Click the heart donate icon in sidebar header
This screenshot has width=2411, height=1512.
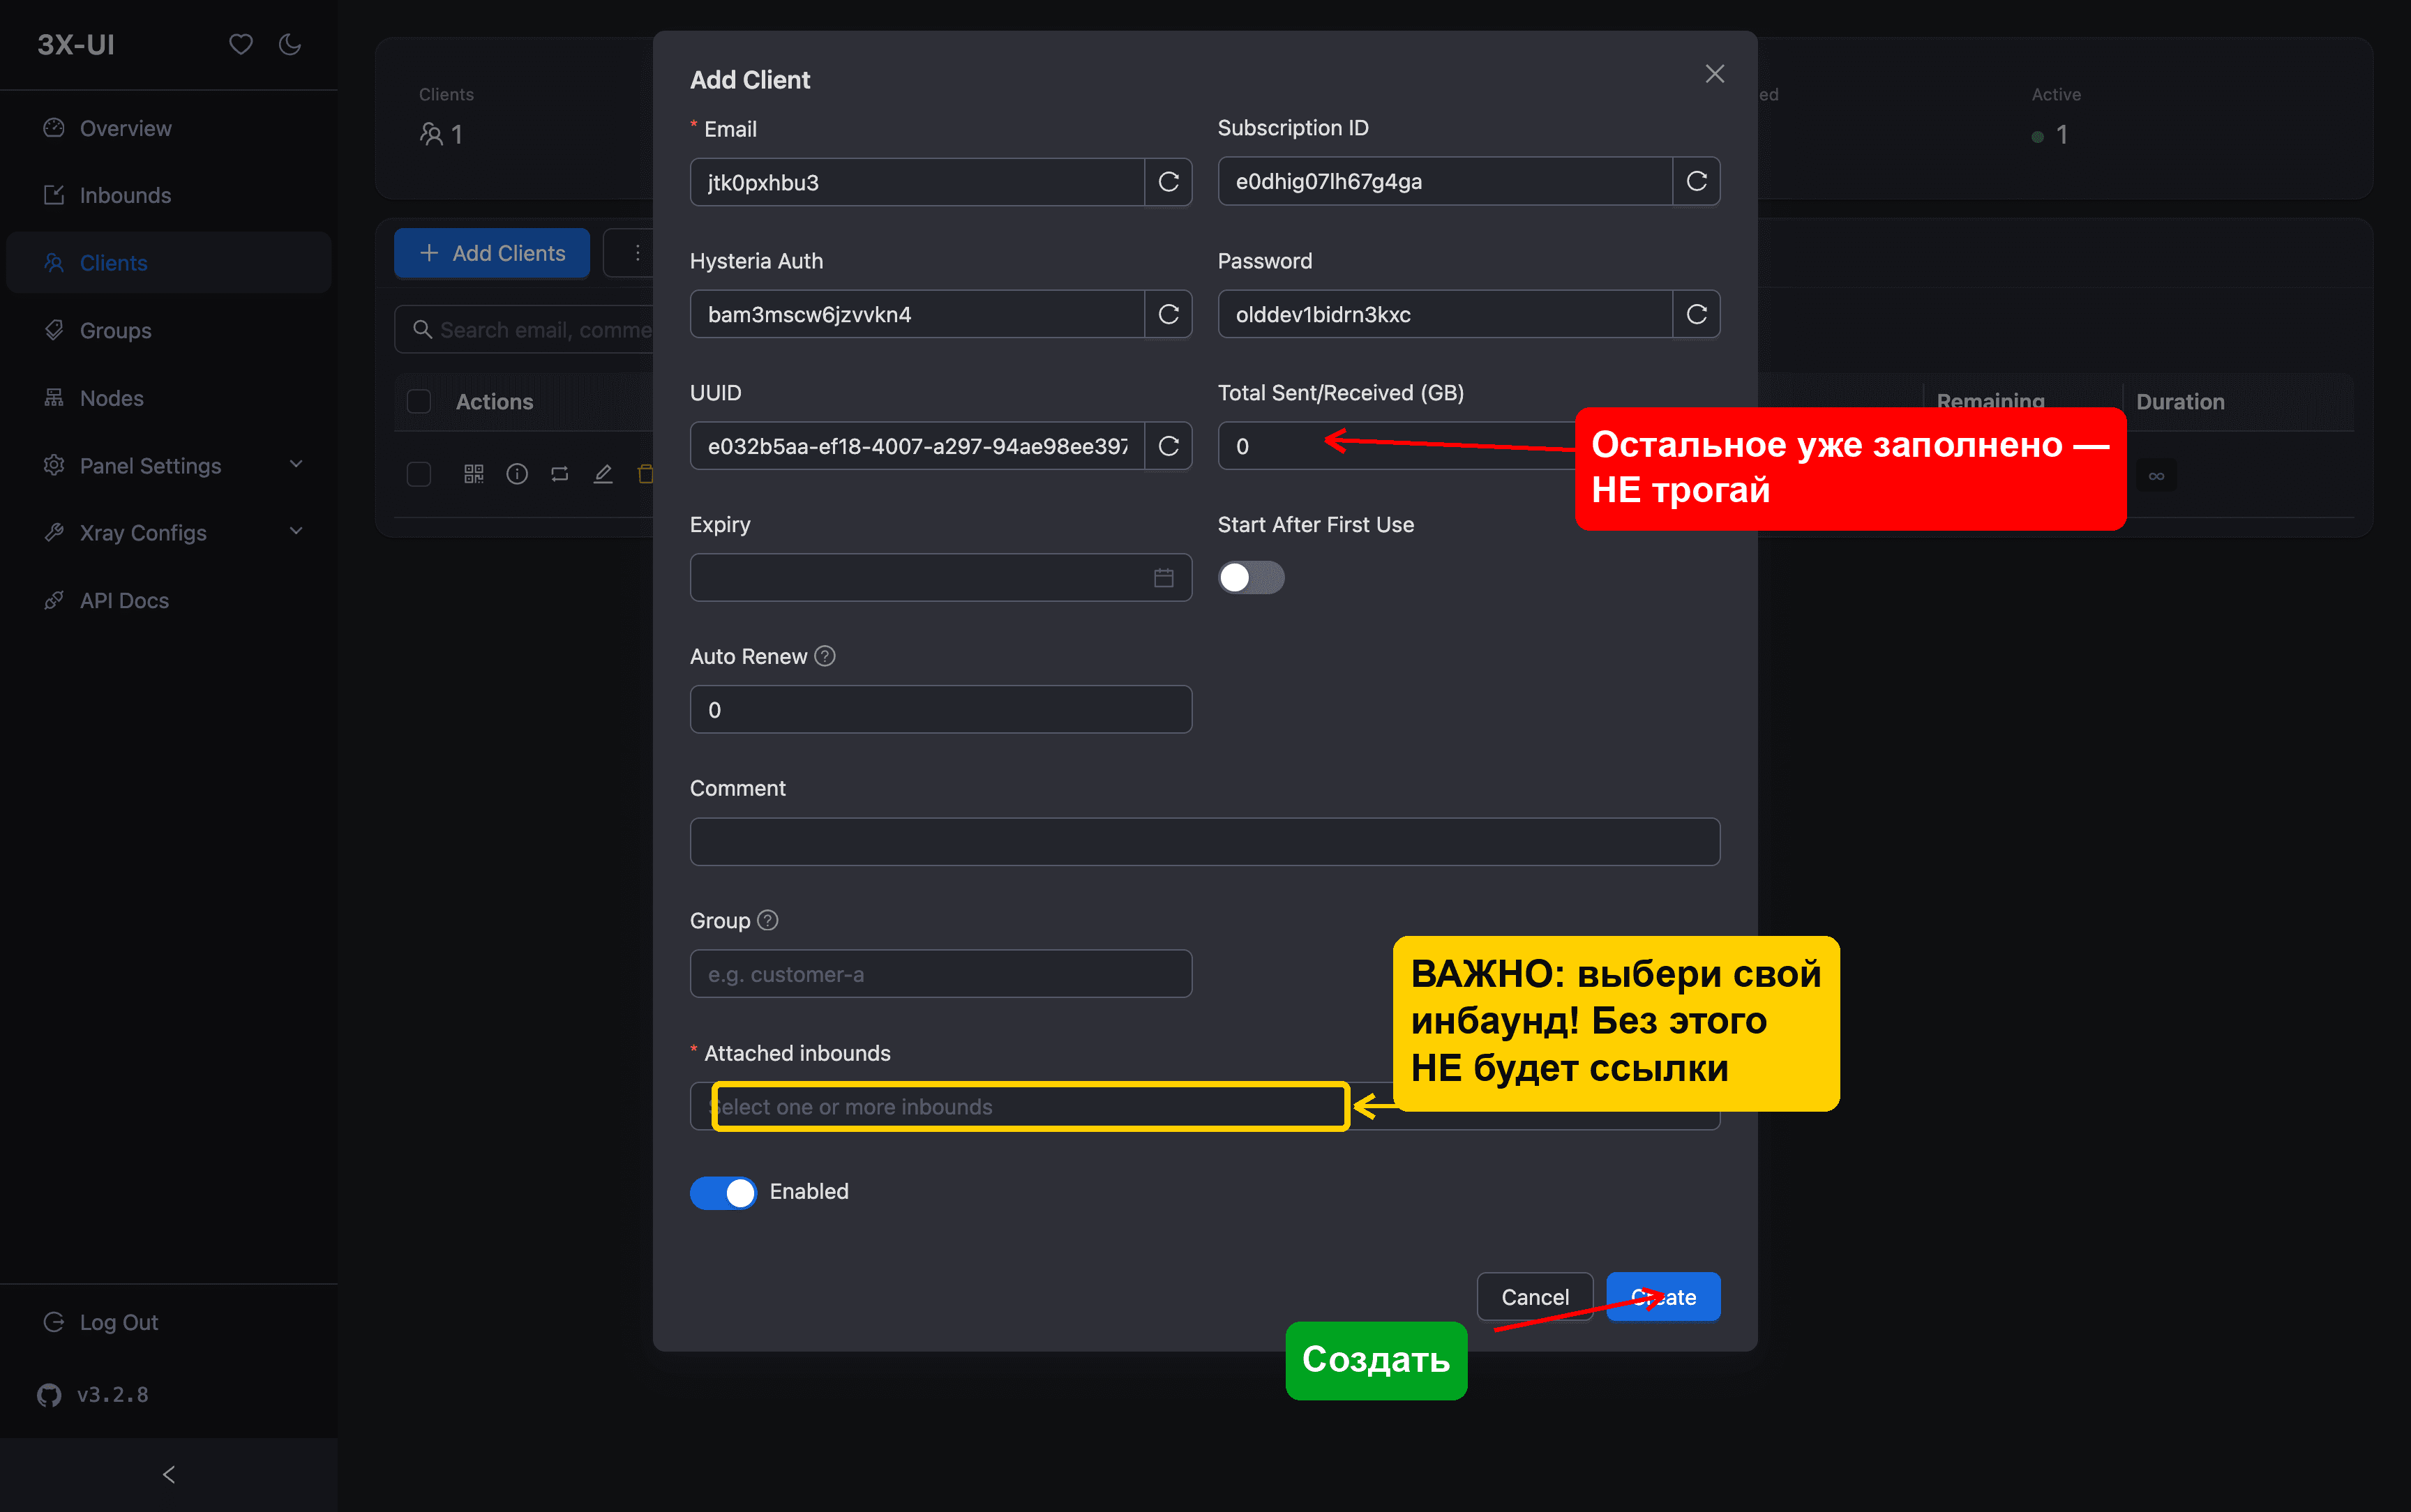click(x=240, y=45)
